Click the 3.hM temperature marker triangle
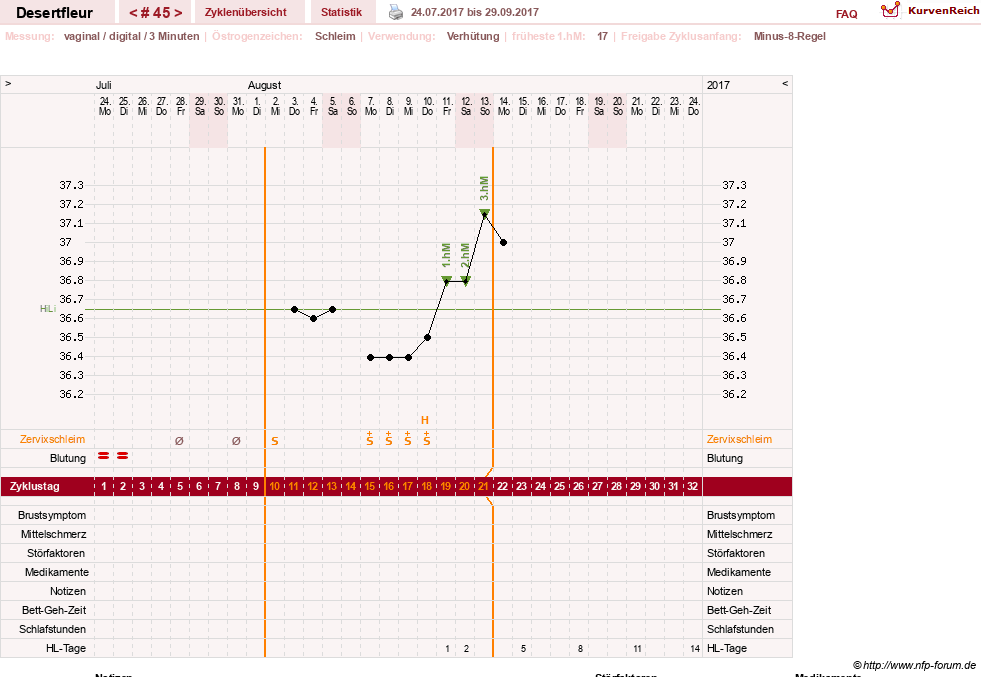Screen dimensions: 981x677 point(485,213)
